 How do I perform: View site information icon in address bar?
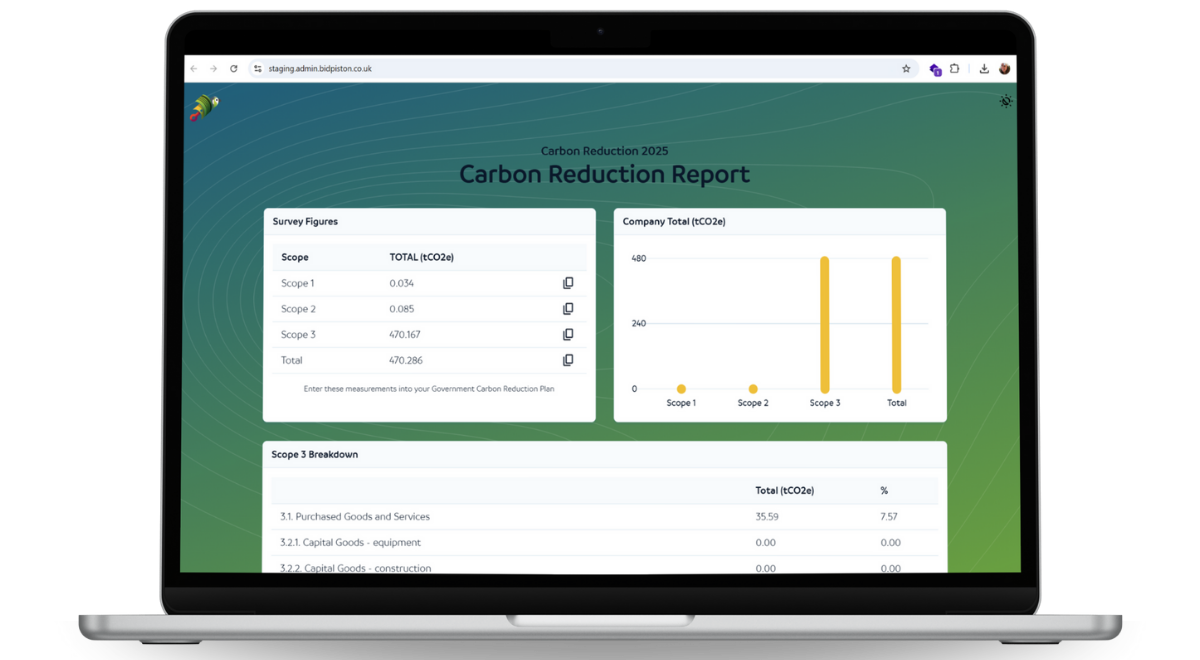(257, 69)
